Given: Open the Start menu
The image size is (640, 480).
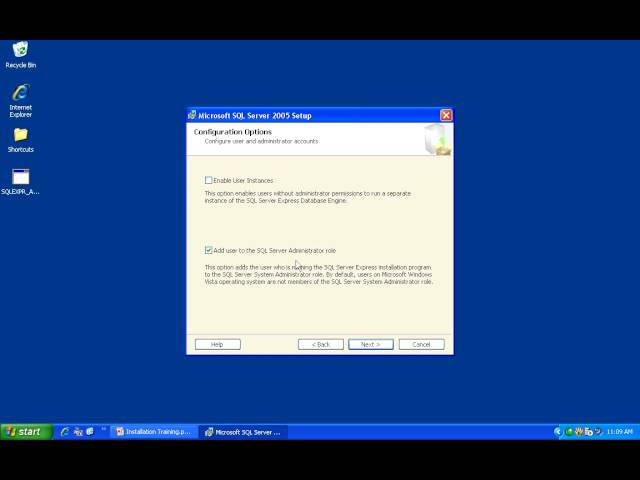Looking at the screenshot, I should click(26, 431).
